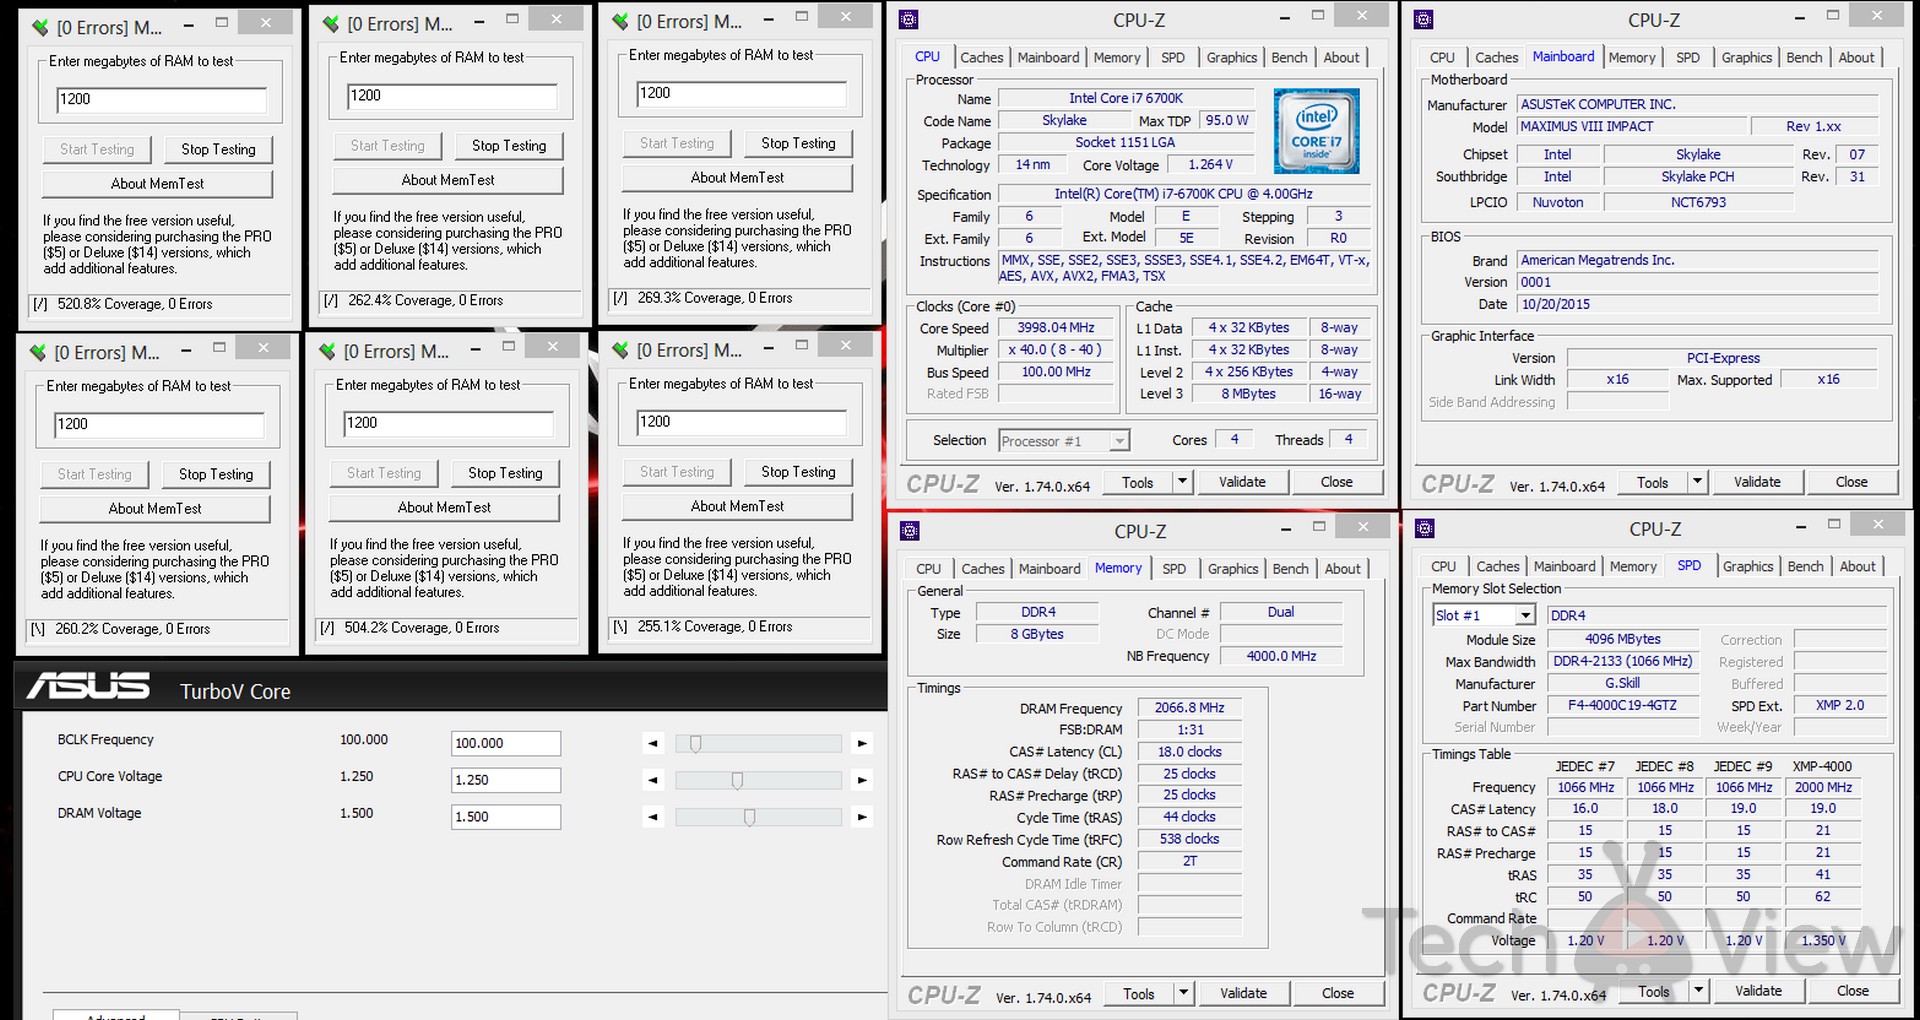Click the Core Speed value 3998.04 MHz
The image size is (1920, 1020).
point(1056,328)
